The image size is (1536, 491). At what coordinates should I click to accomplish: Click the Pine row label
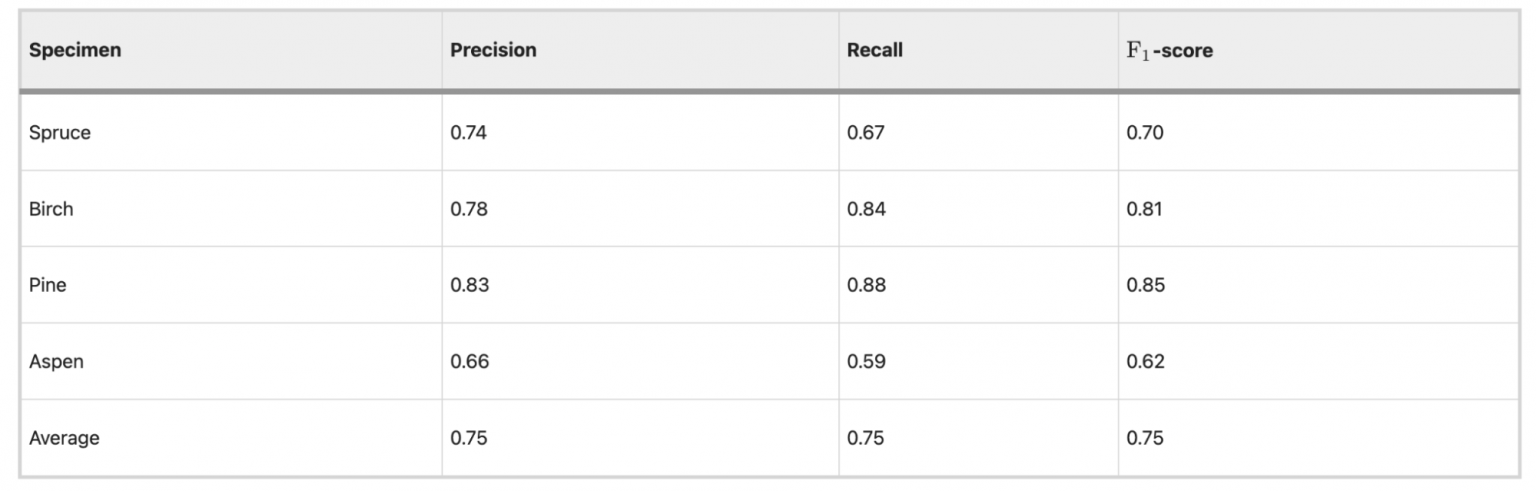(x=48, y=285)
